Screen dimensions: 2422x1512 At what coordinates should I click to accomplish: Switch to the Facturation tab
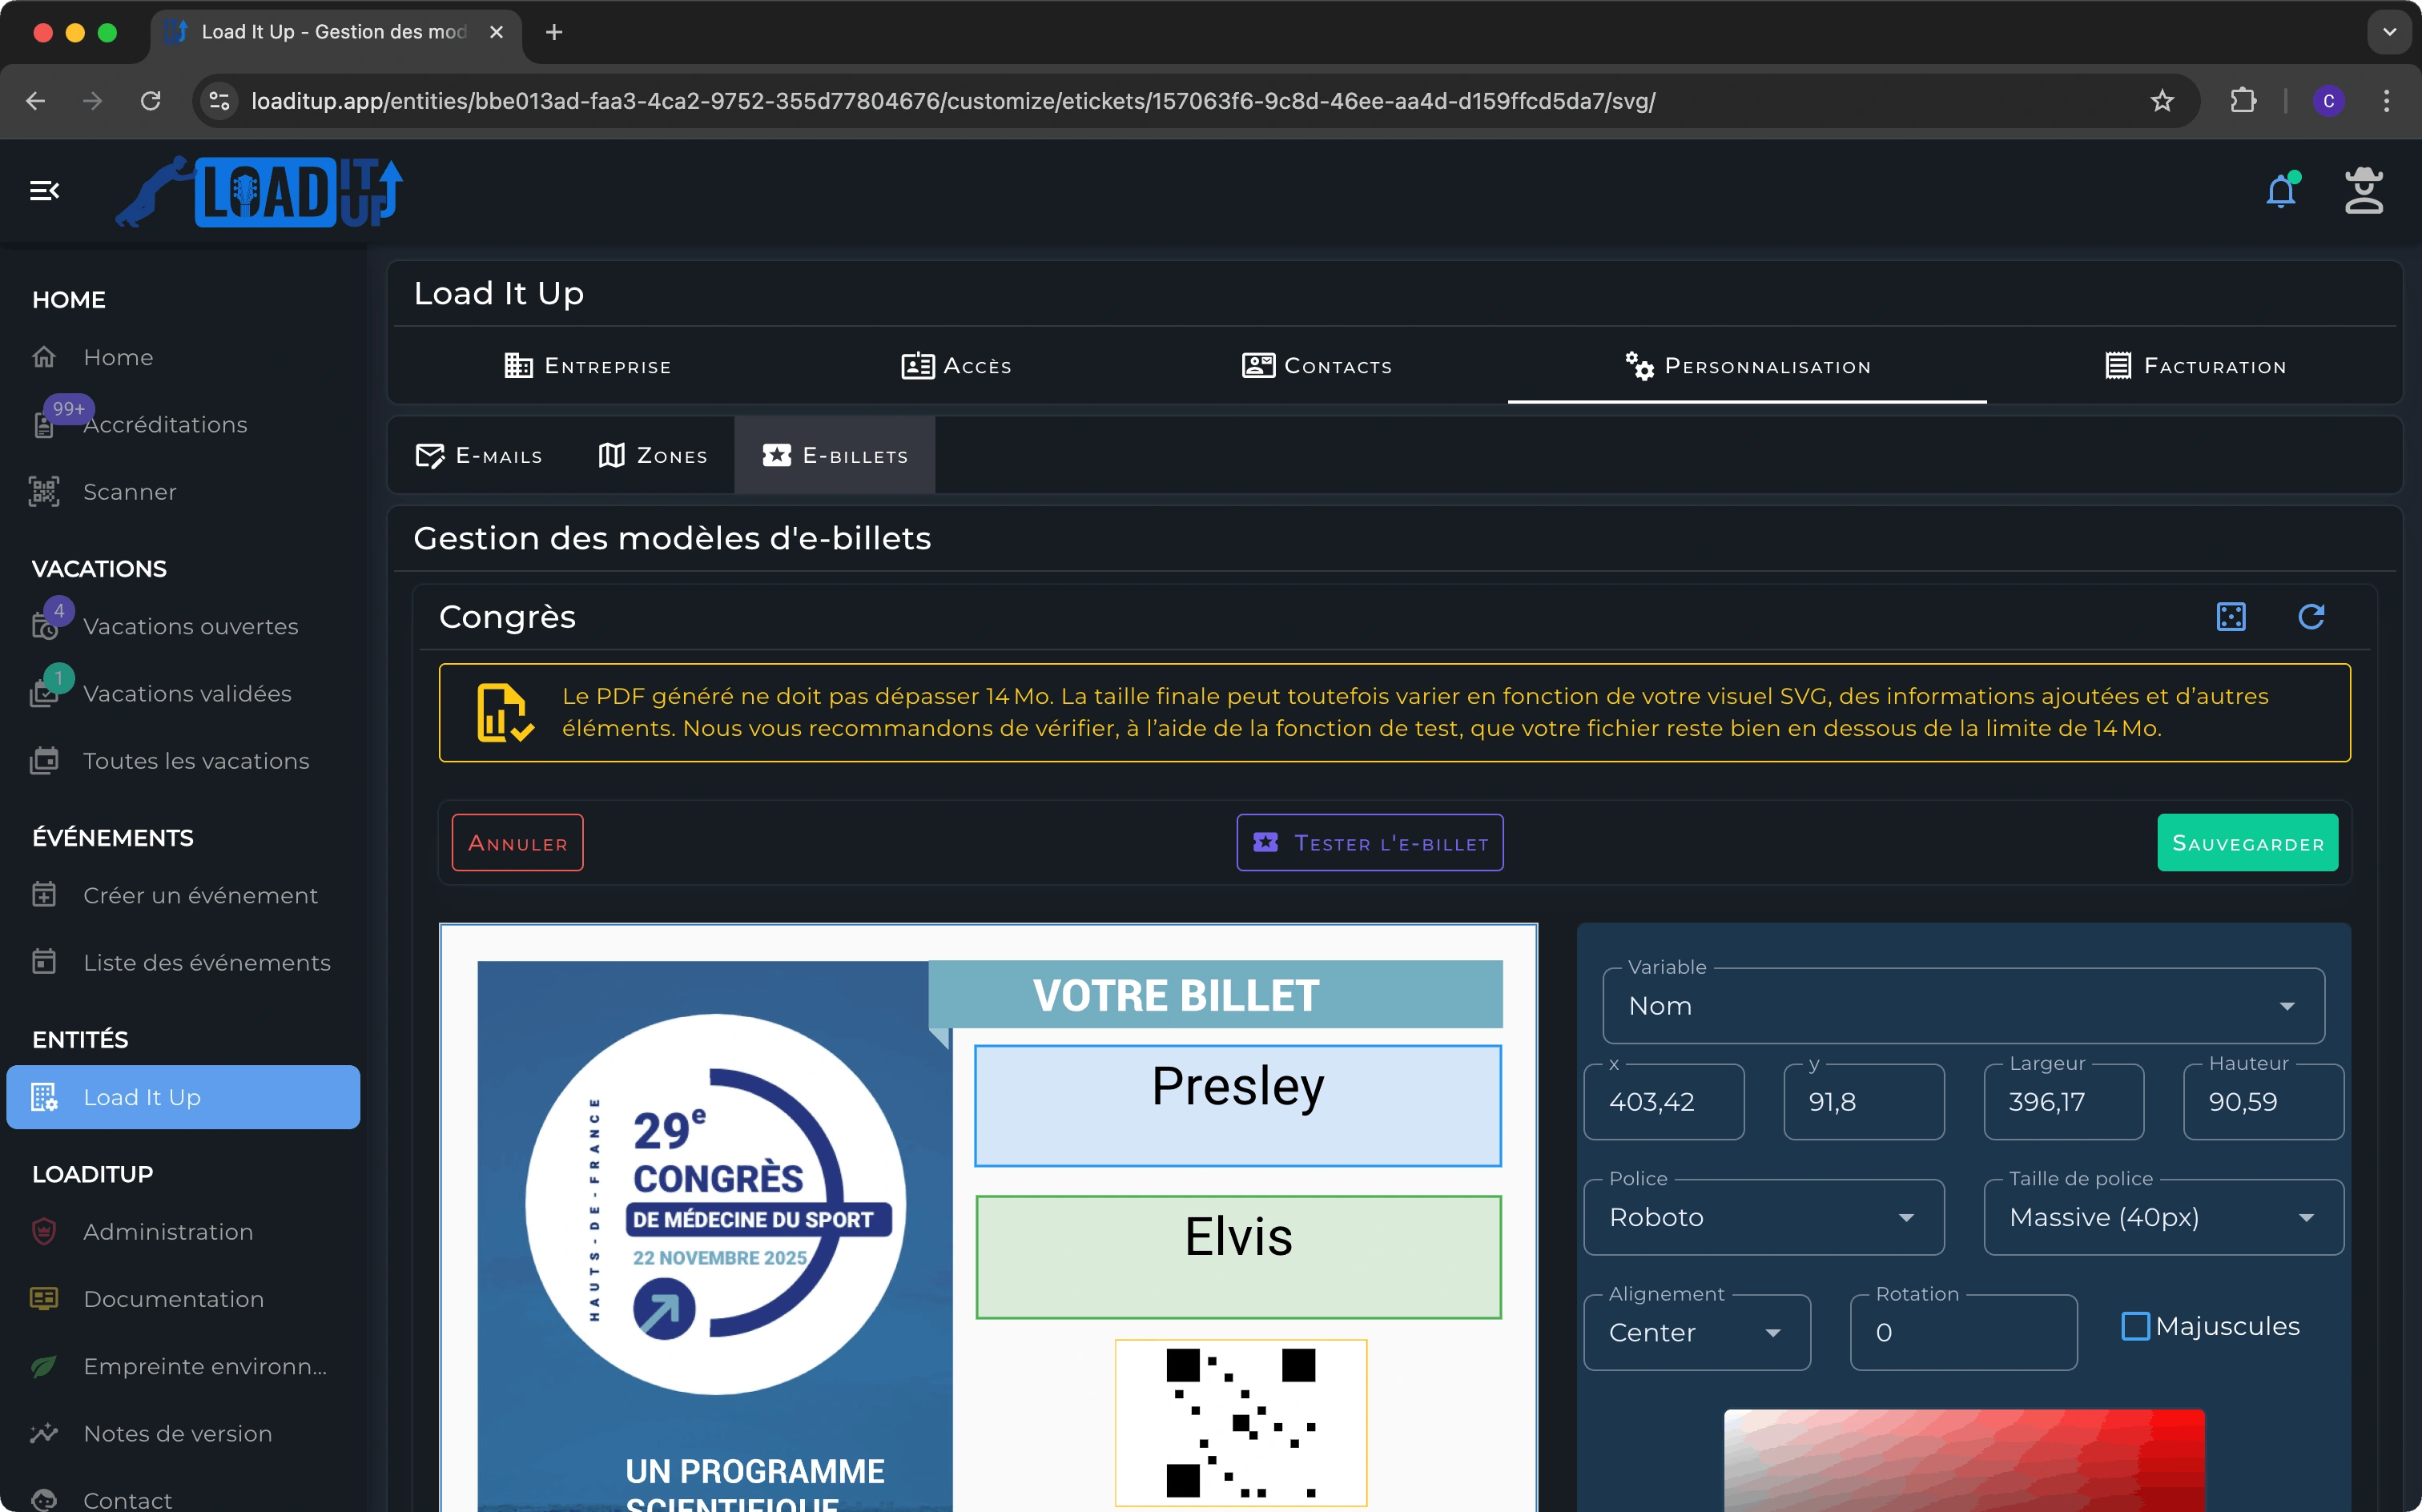pos(2194,366)
